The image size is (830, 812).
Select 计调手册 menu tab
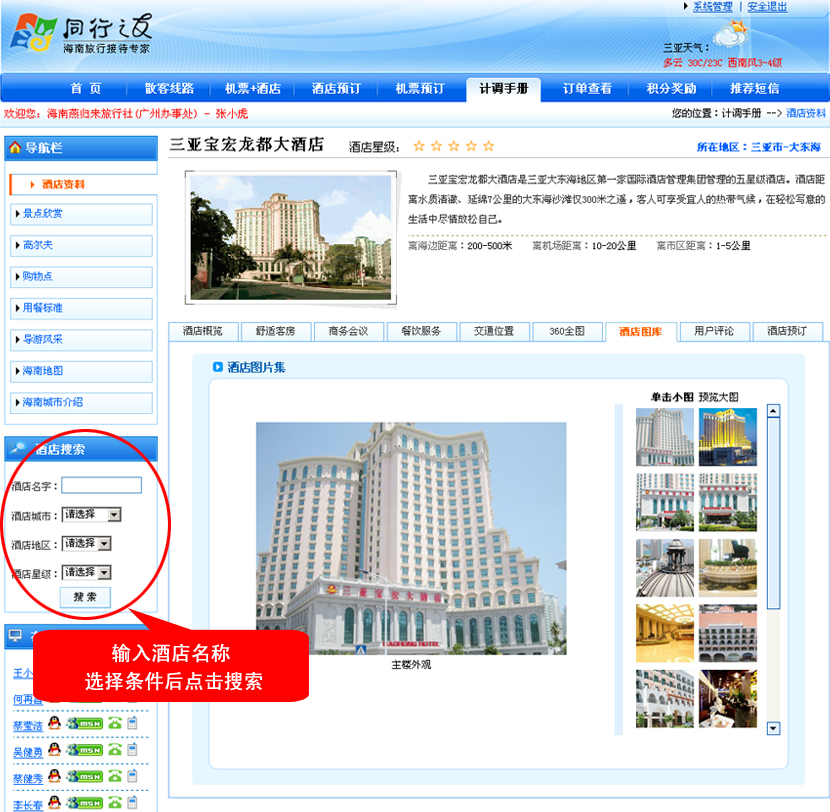tap(503, 89)
